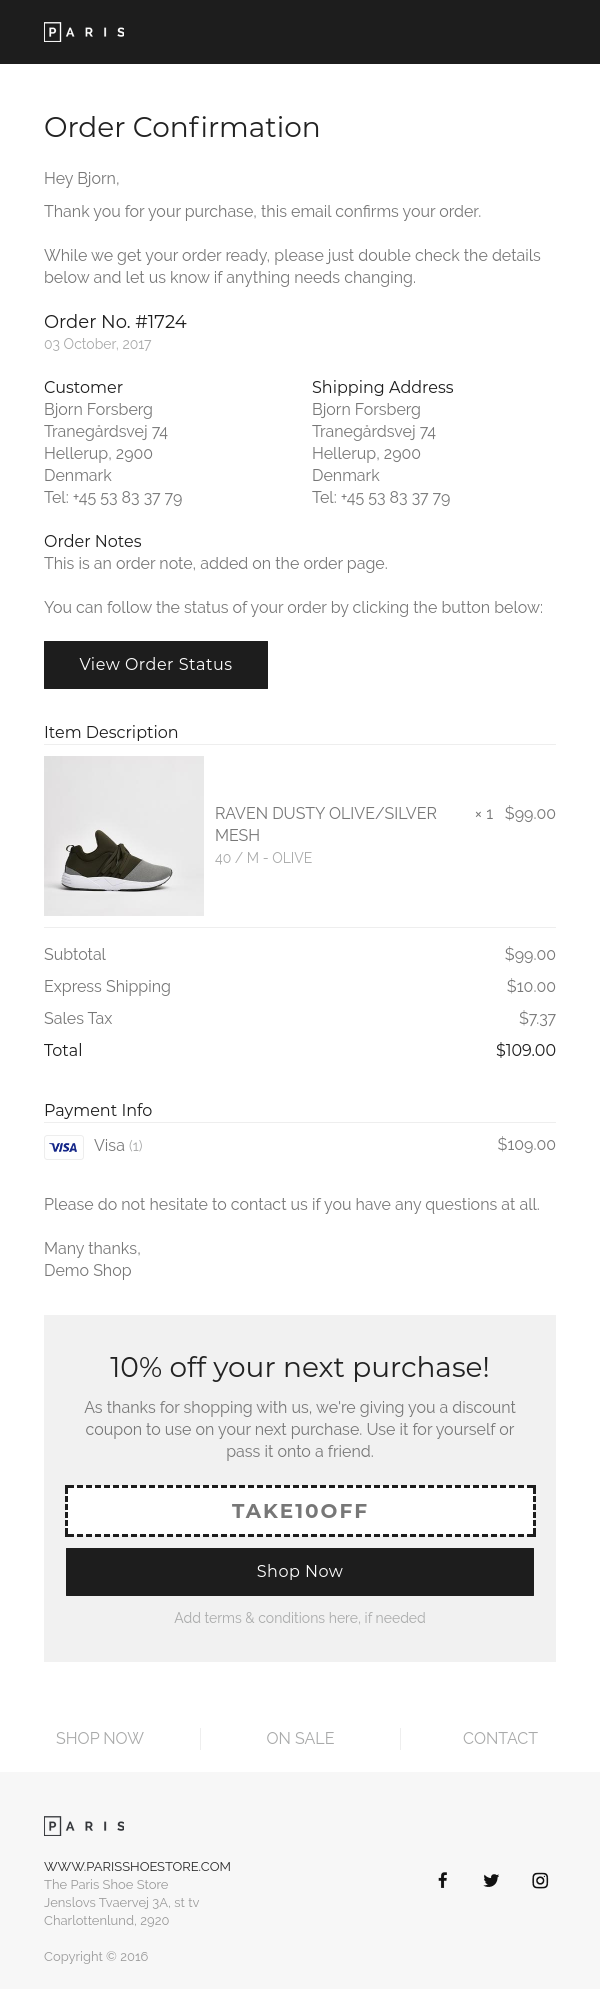
Task: Click the PARIS logo at the top
Action: tap(84, 31)
